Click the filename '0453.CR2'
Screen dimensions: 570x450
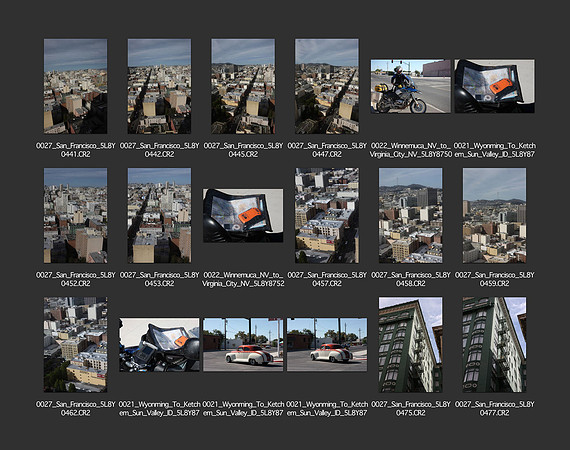[159, 284]
